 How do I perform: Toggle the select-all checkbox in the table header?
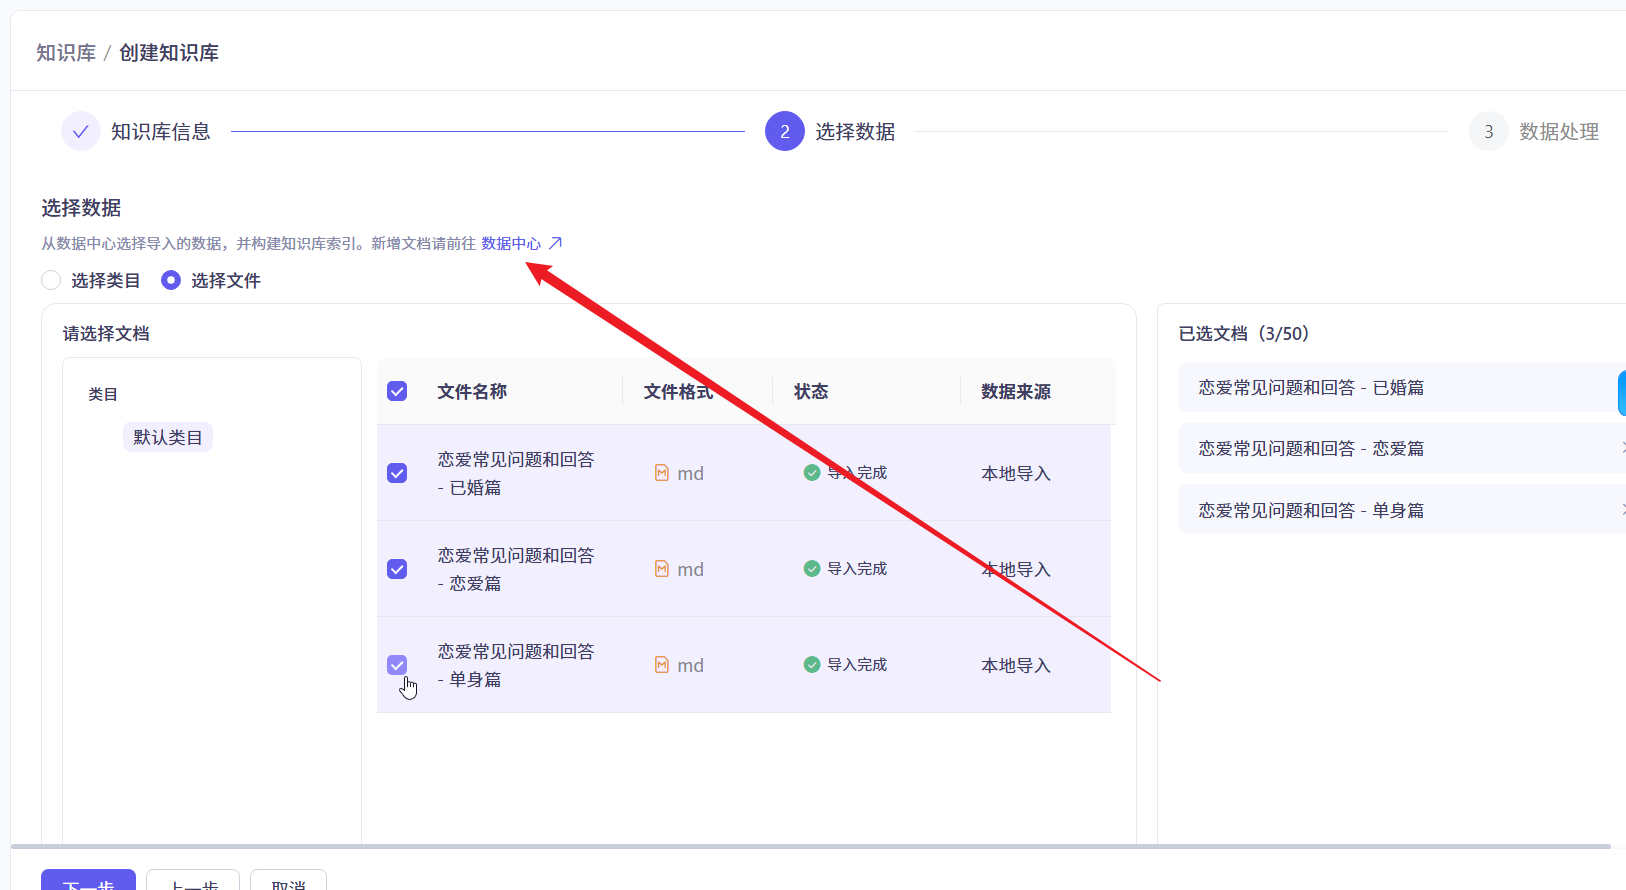coord(397,391)
